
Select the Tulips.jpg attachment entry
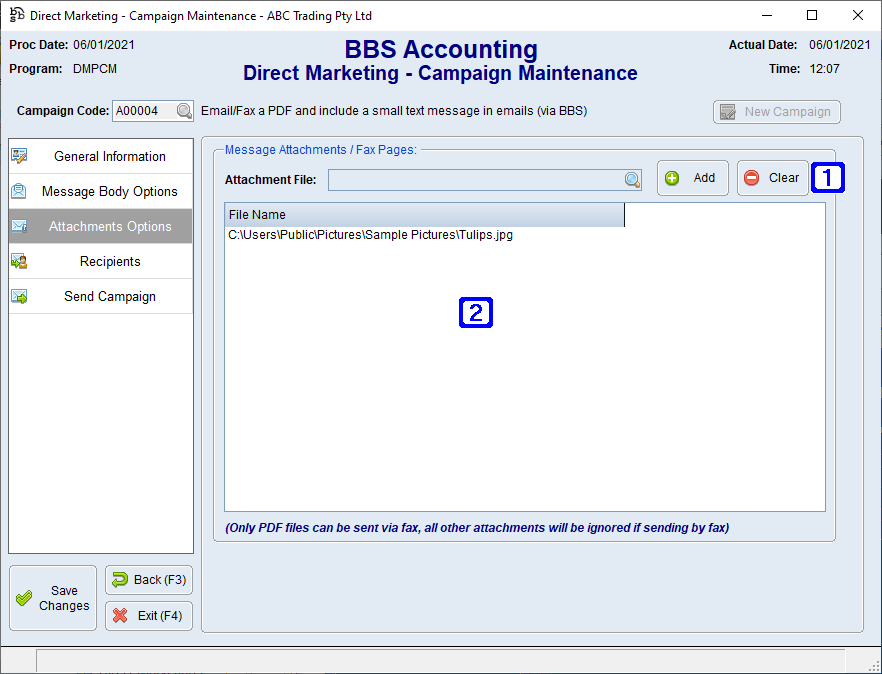point(370,234)
